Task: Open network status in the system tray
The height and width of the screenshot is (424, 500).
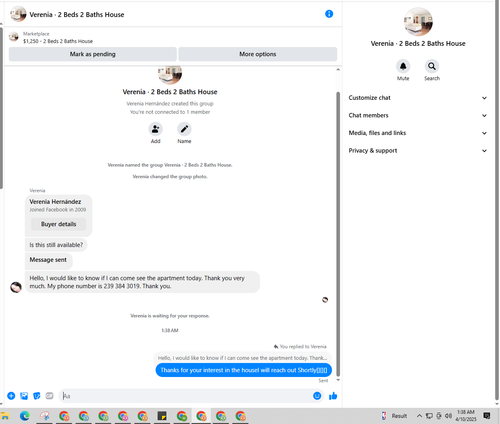Action: pyautogui.click(x=429, y=416)
